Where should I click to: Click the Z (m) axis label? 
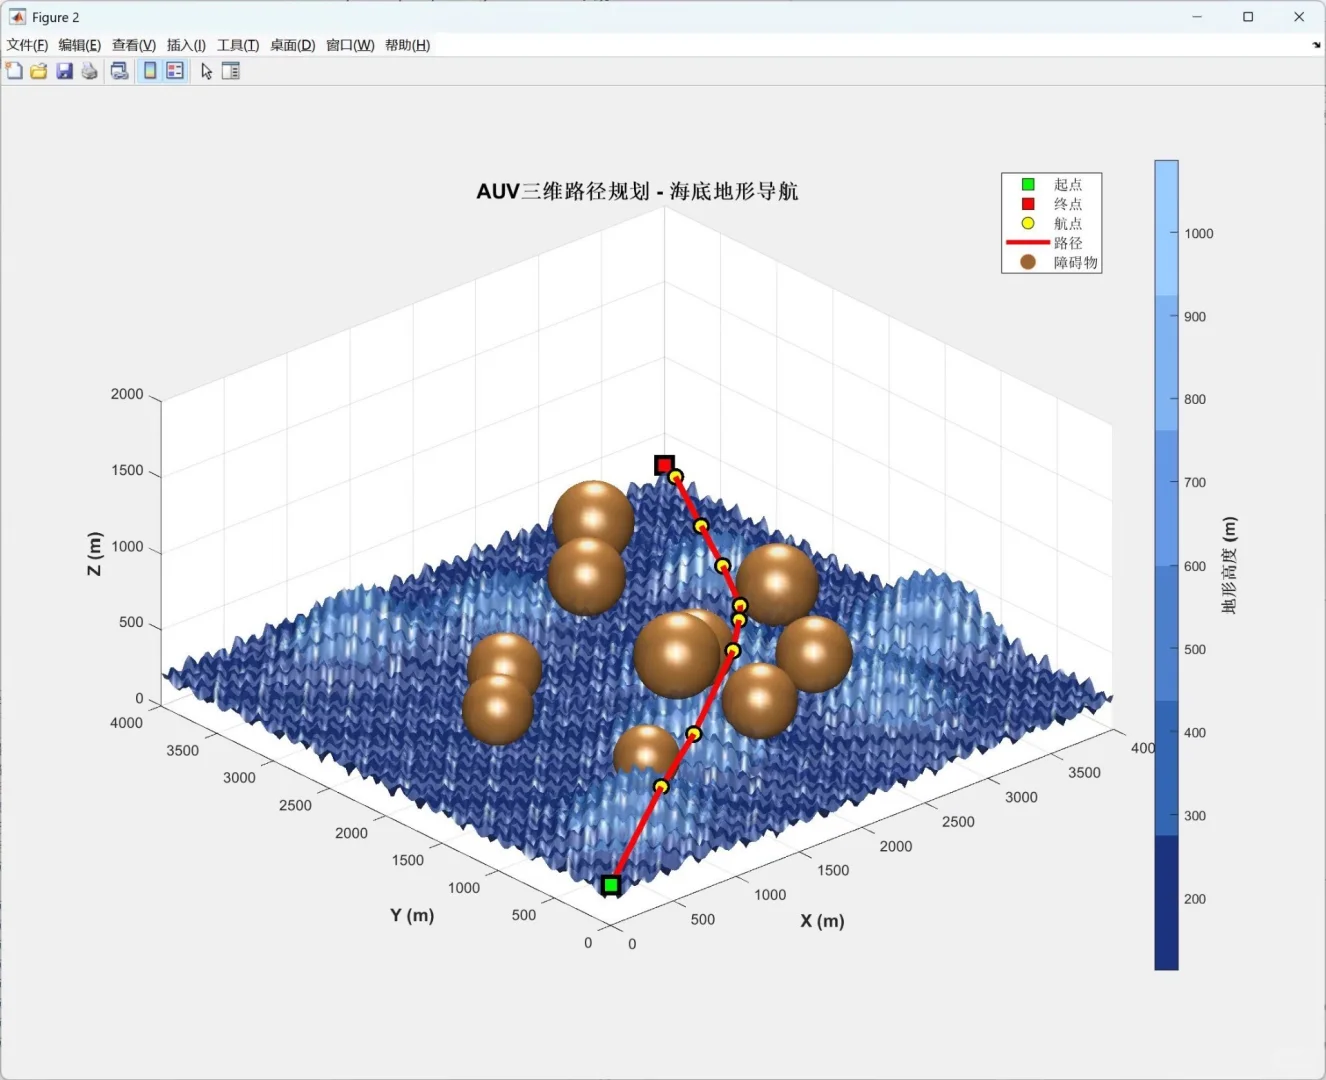pyautogui.click(x=95, y=554)
